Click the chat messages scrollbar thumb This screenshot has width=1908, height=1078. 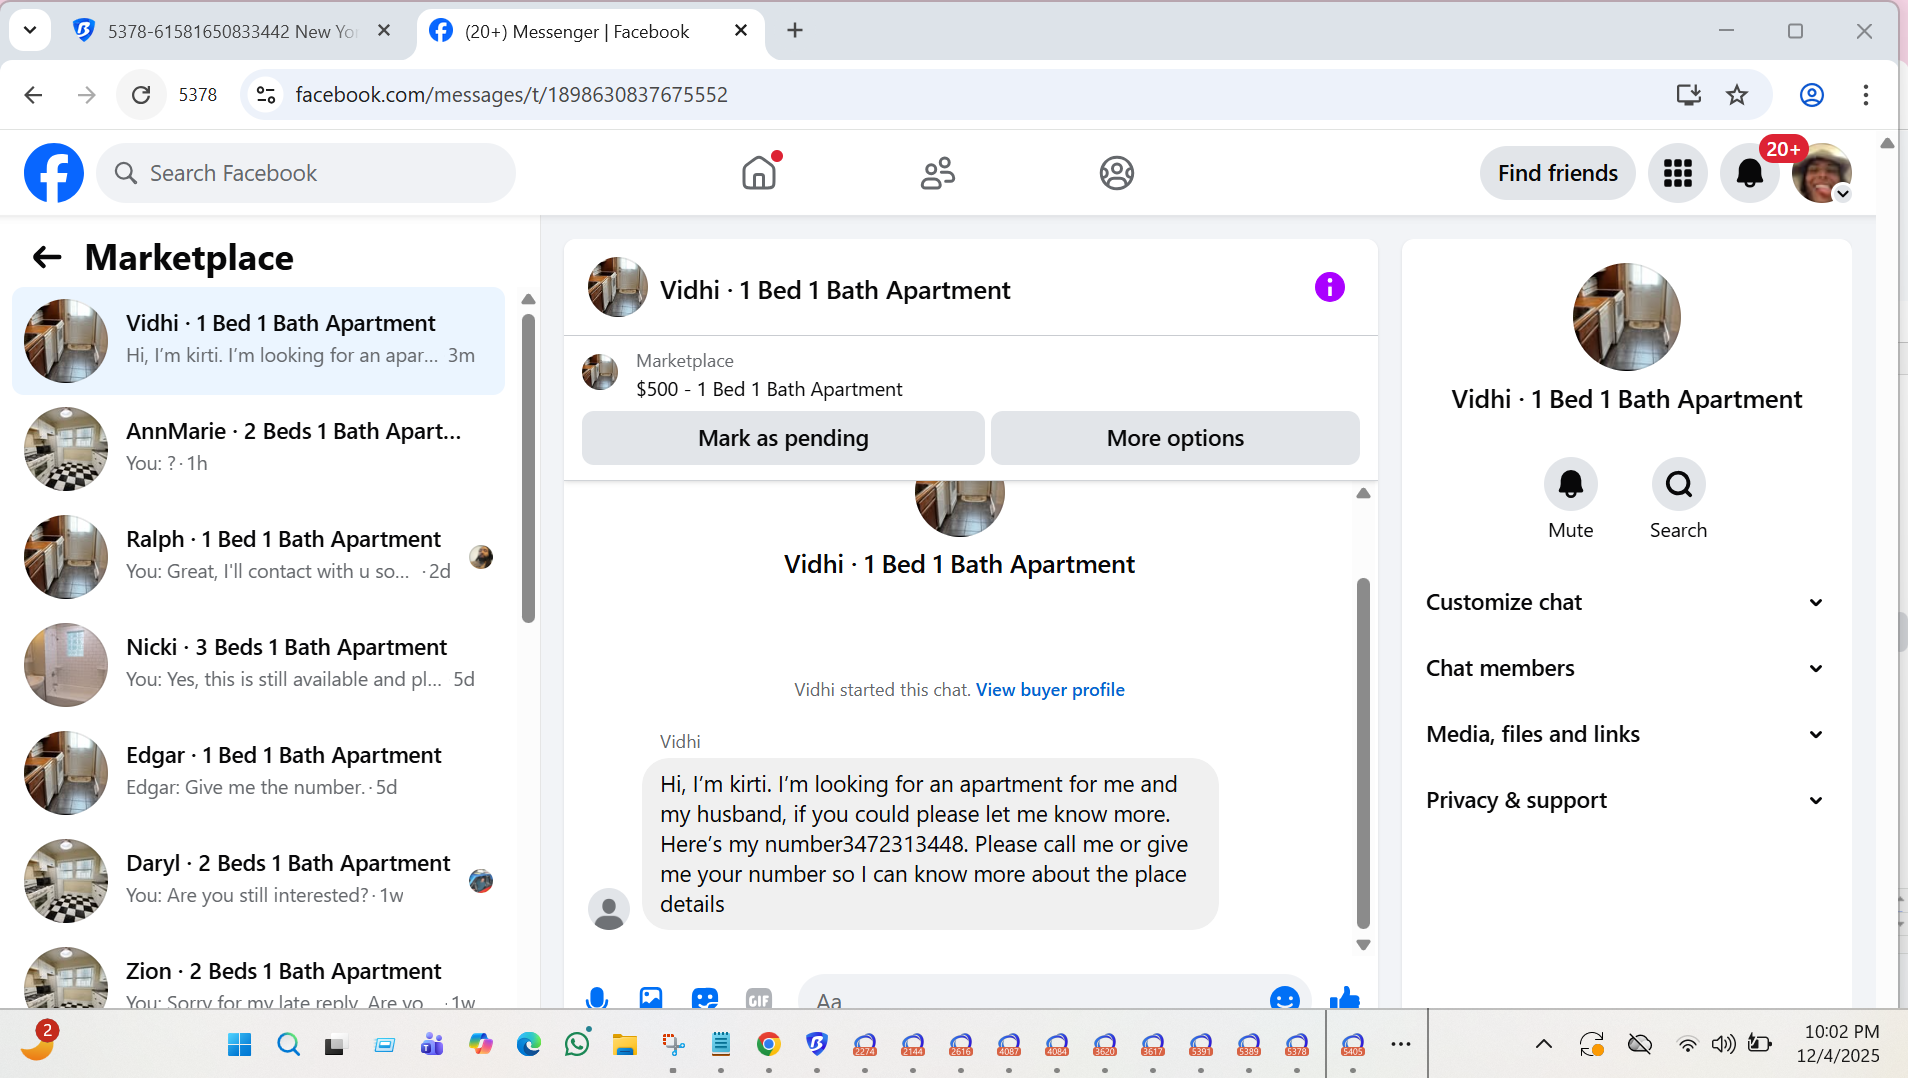click(x=1363, y=752)
